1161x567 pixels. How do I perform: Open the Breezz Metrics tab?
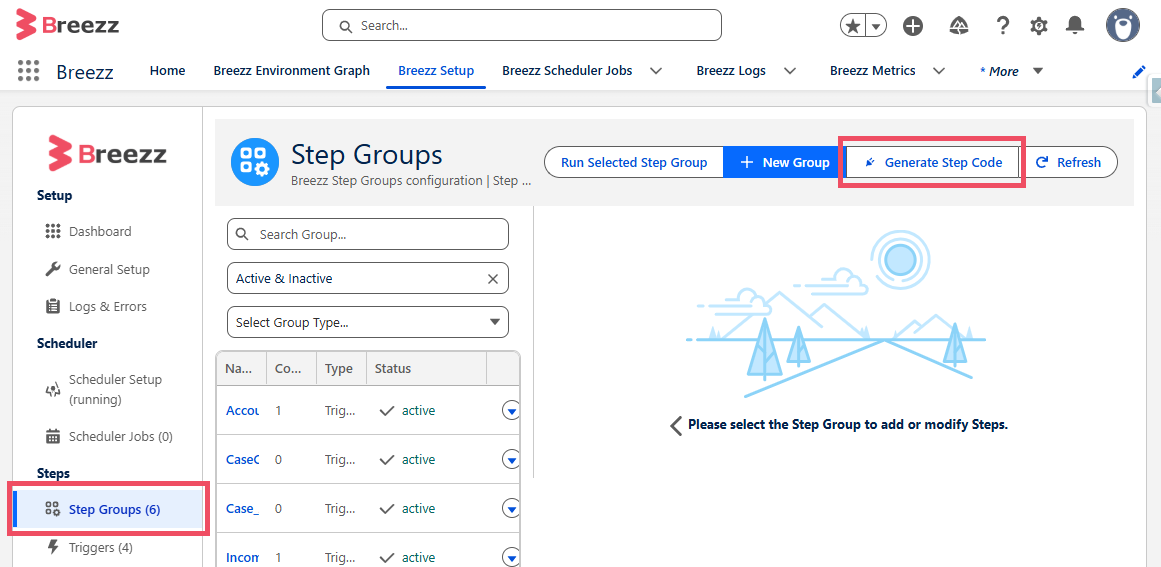pyautogui.click(x=872, y=71)
